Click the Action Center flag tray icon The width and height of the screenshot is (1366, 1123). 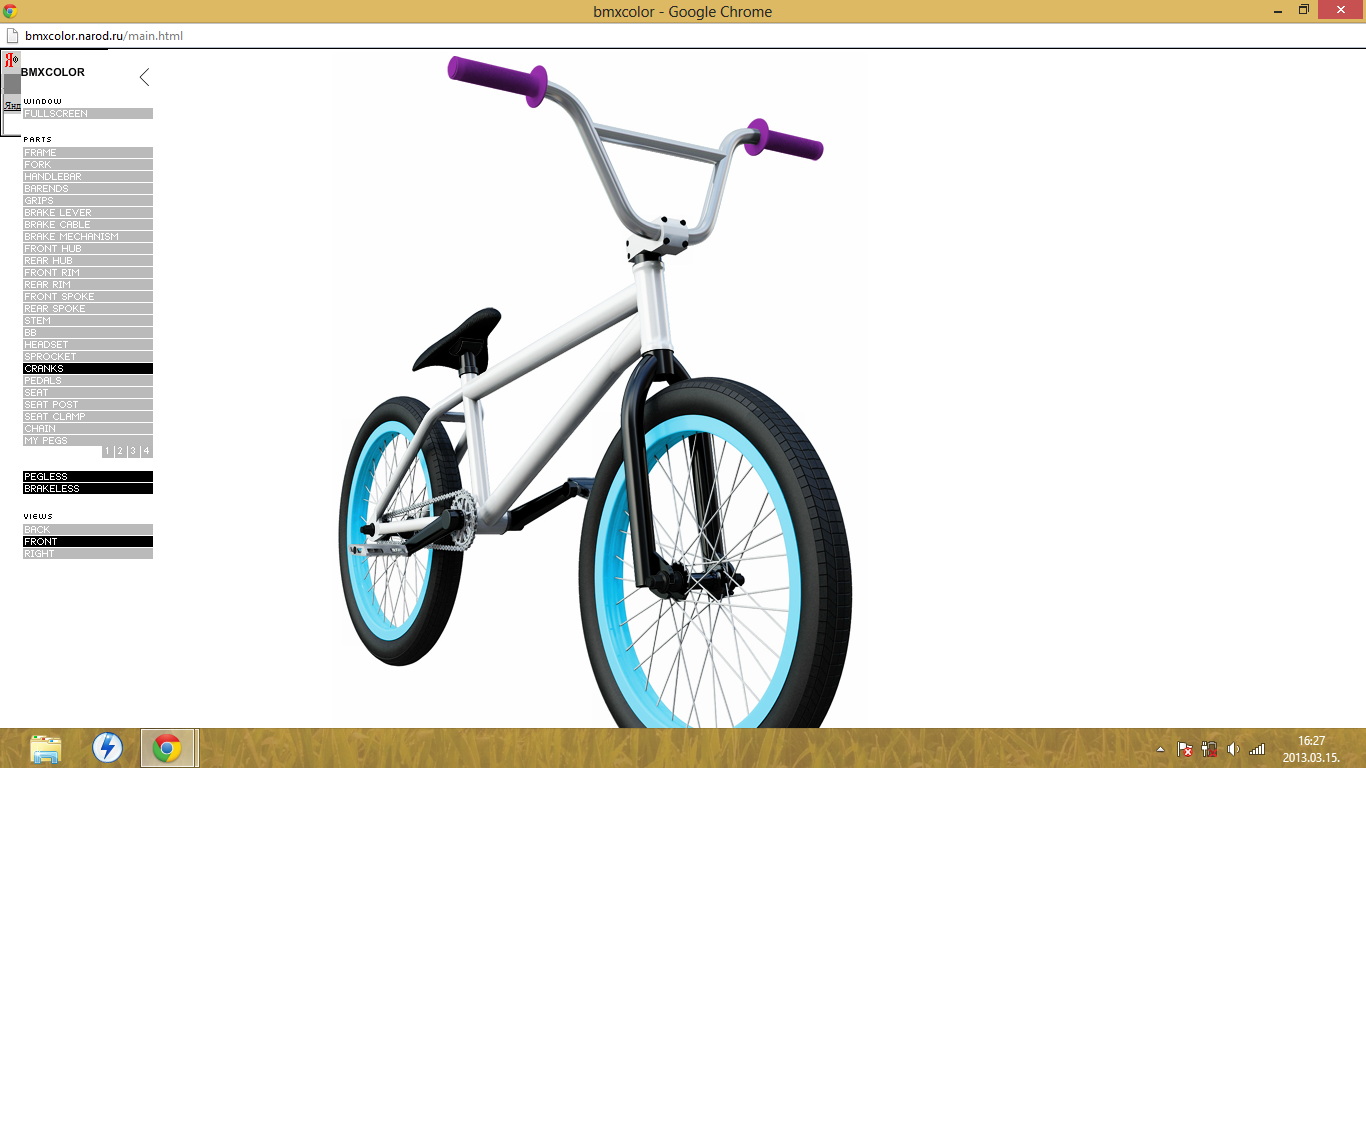(x=1185, y=749)
